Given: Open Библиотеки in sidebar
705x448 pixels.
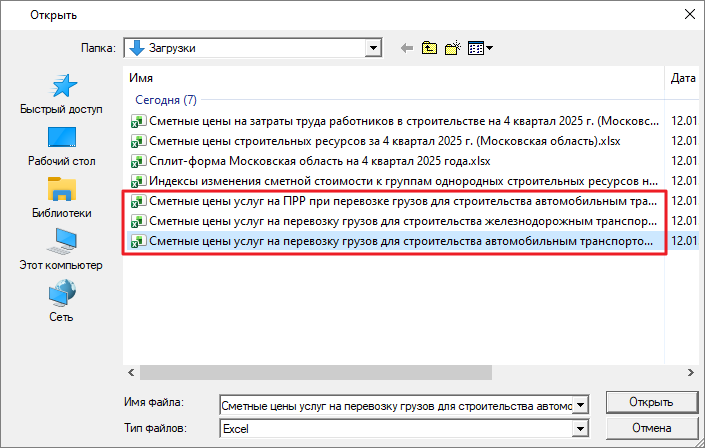Looking at the screenshot, I should [62, 197].
